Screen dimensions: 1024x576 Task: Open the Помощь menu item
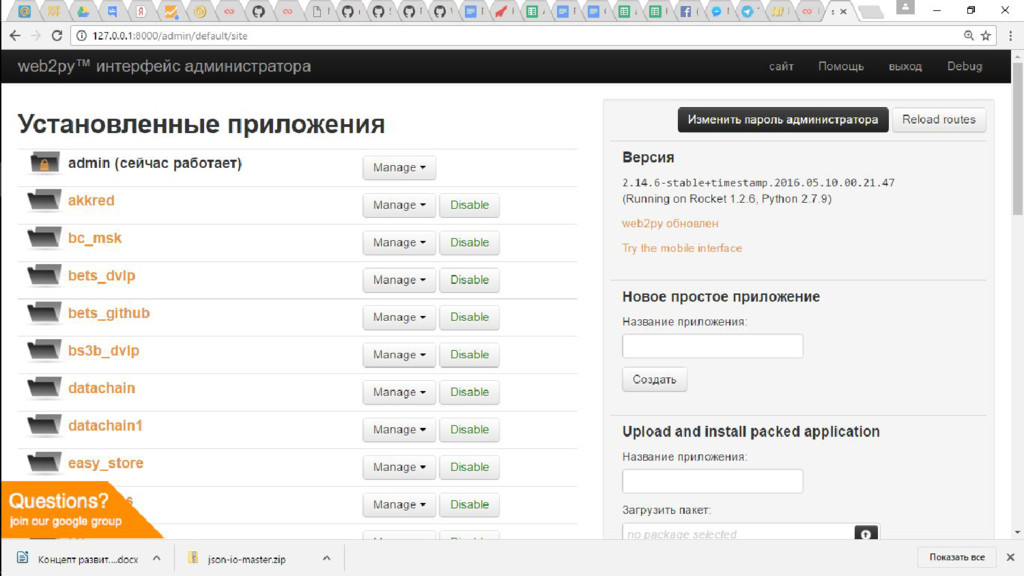coord(841,66)
